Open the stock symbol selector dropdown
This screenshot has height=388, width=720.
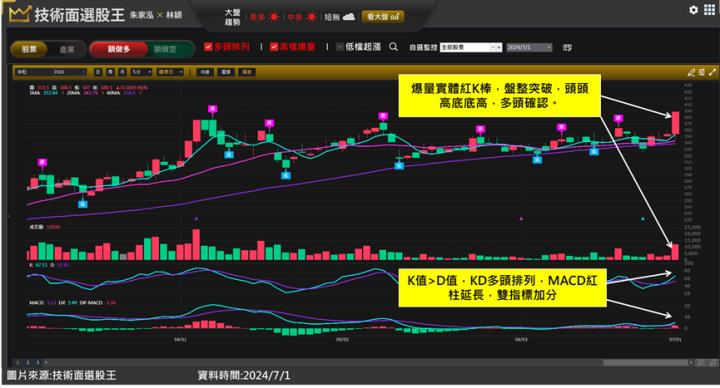tap(51, 72)
